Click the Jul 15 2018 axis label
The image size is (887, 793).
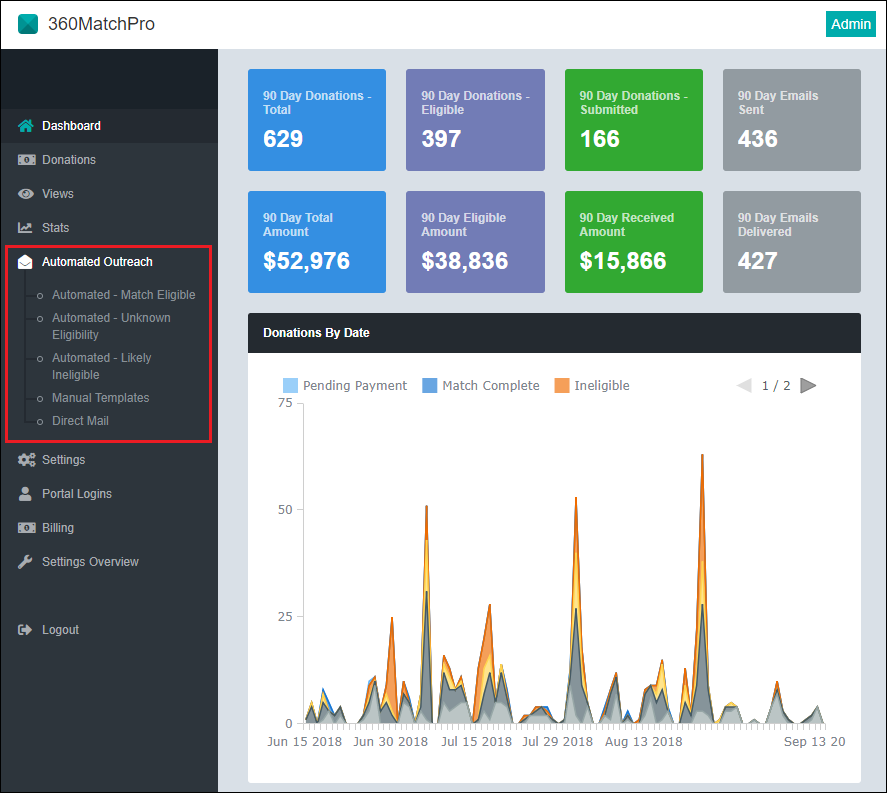476,742
